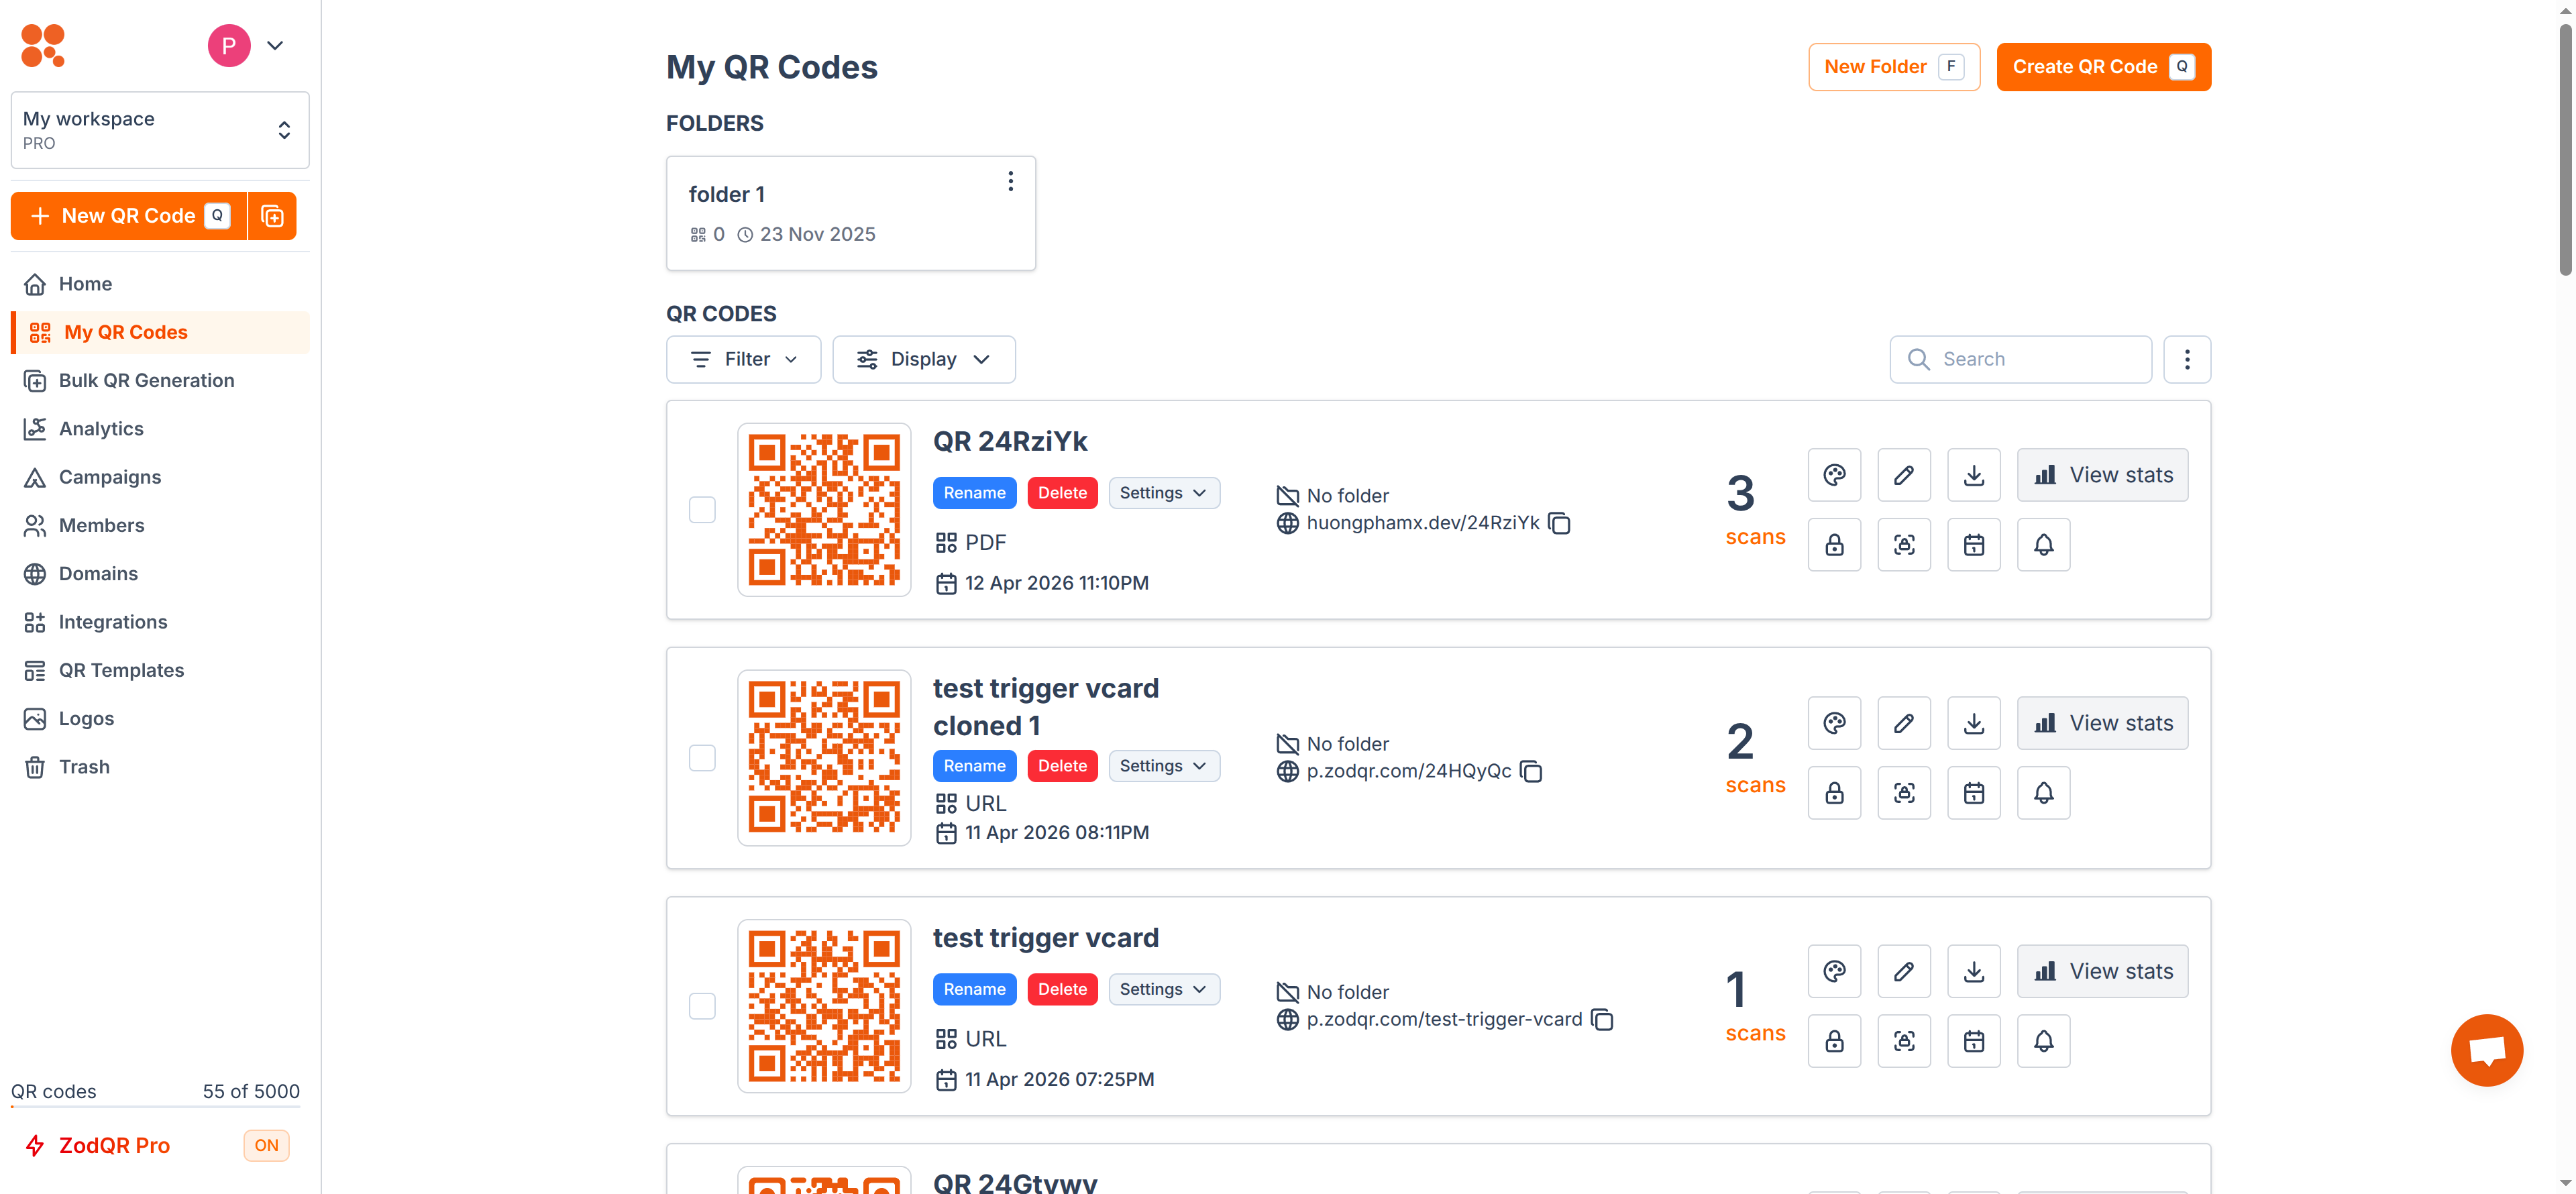Open test trigger vcard cloned 1 thumbnail

click(x=824, y=758)
